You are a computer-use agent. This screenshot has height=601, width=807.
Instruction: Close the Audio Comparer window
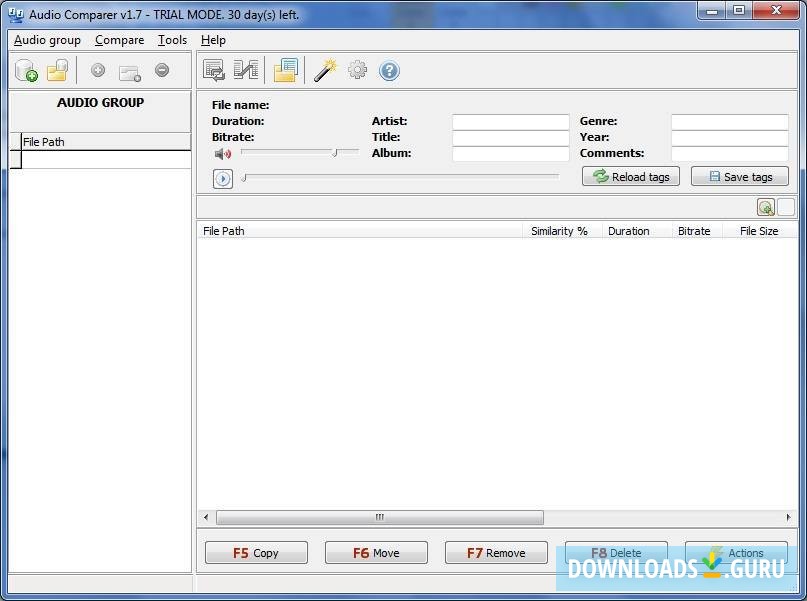pos(777,10)
